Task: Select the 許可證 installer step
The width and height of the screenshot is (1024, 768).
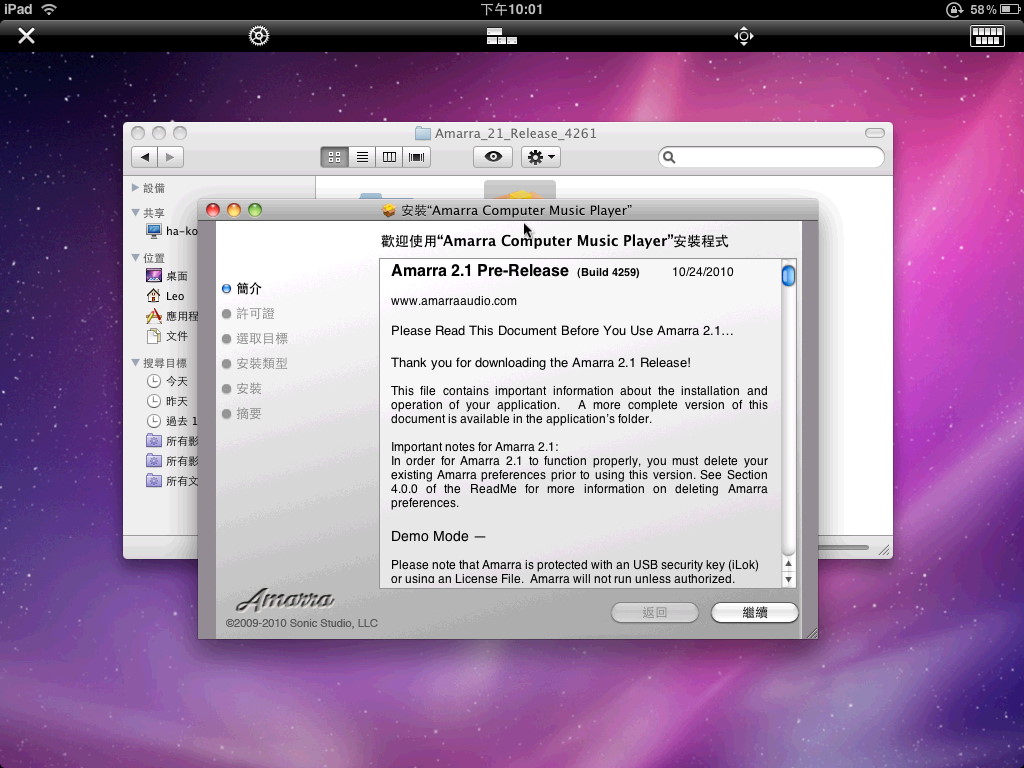Action: click(x=248, y=313)
